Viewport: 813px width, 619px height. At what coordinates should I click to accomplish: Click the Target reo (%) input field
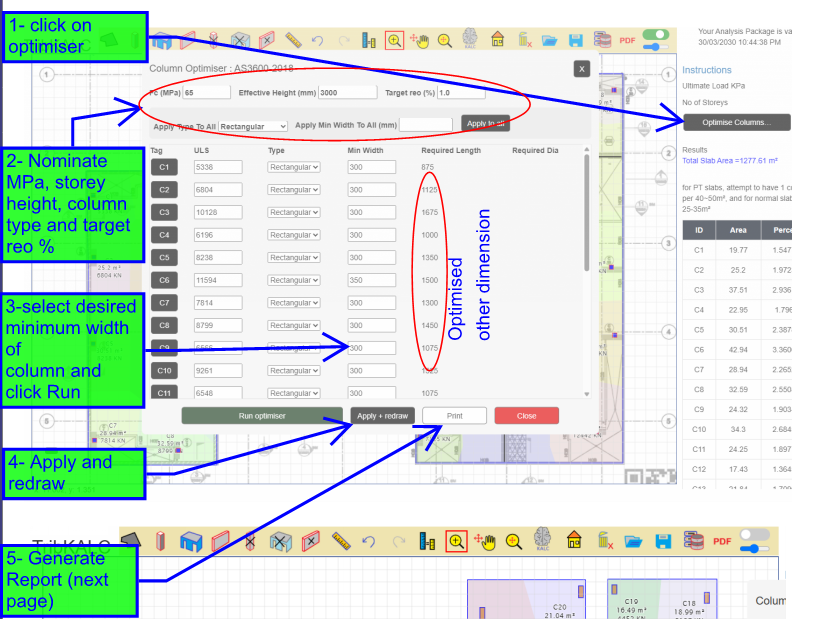click(461, 93)
